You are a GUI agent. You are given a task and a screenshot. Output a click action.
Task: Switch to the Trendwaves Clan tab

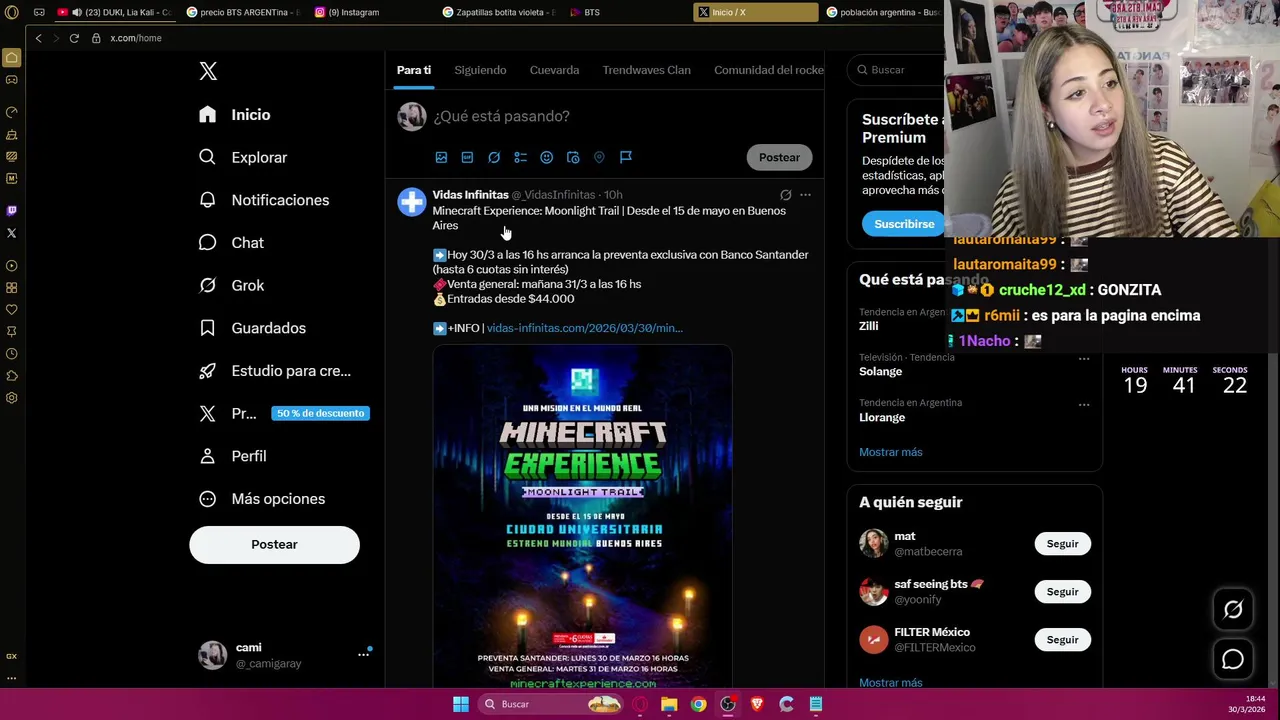(x=646, y=70)
